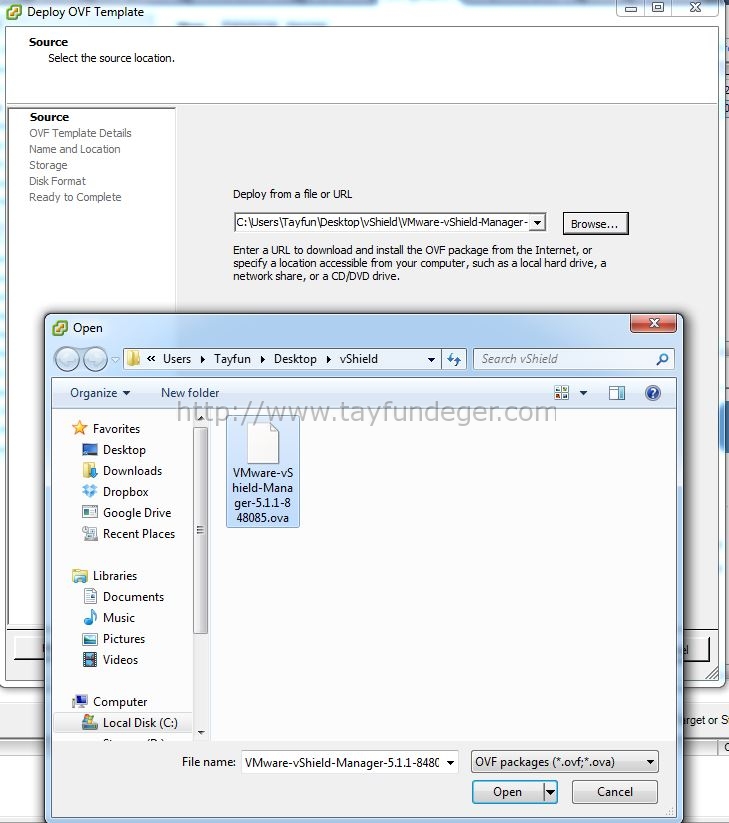729x823 pixels.
Task: Select Videos library
Action: click(x=120, y=660)
